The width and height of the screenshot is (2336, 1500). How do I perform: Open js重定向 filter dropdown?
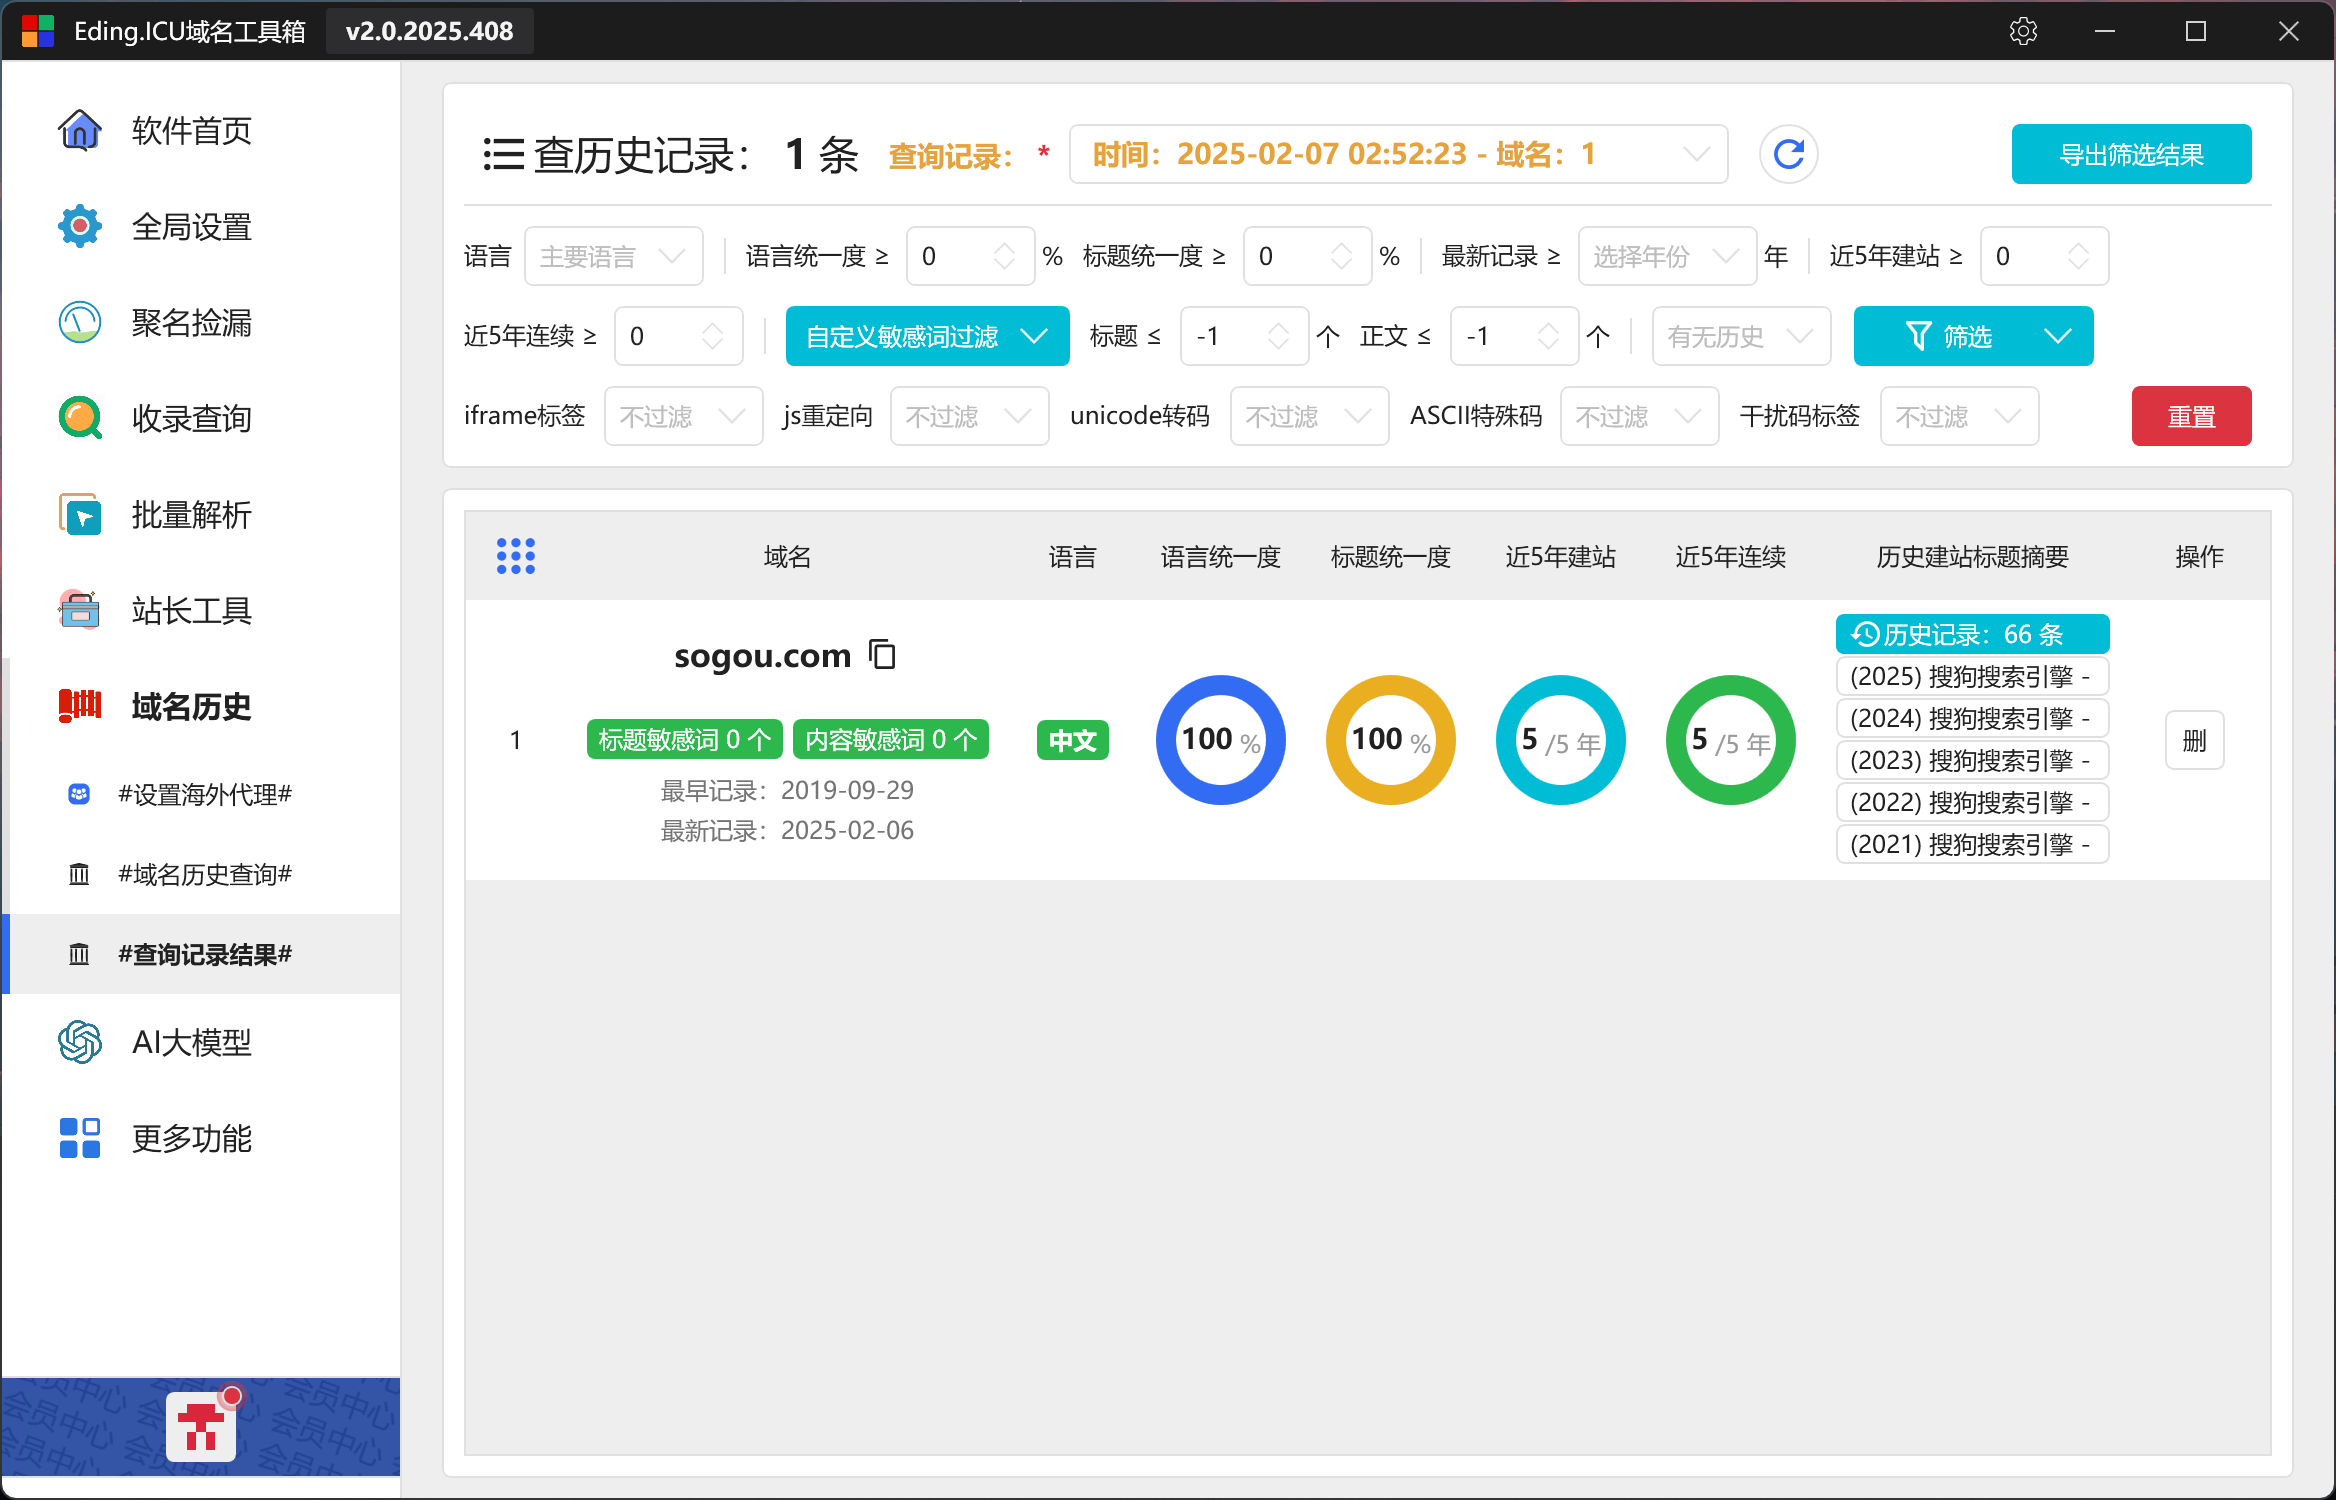point(969,416)
